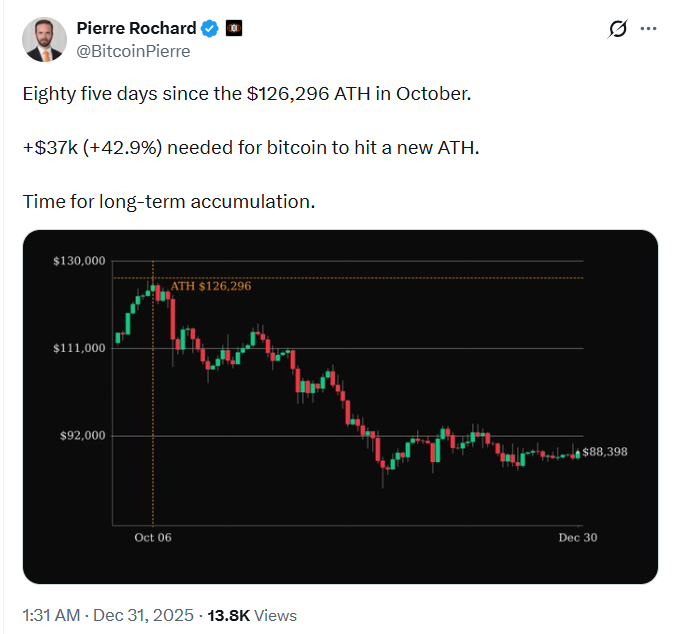Click the orange ATH $126,296 chart label

click(210, 286)
